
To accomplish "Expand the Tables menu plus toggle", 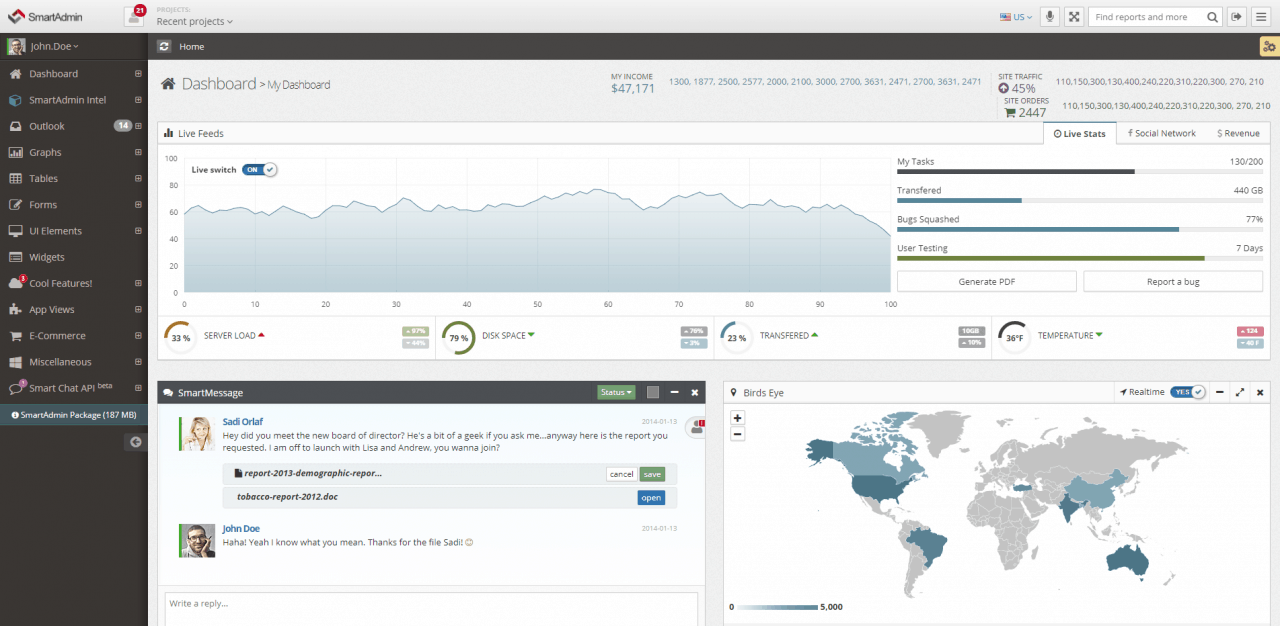I will click(138, 179).
